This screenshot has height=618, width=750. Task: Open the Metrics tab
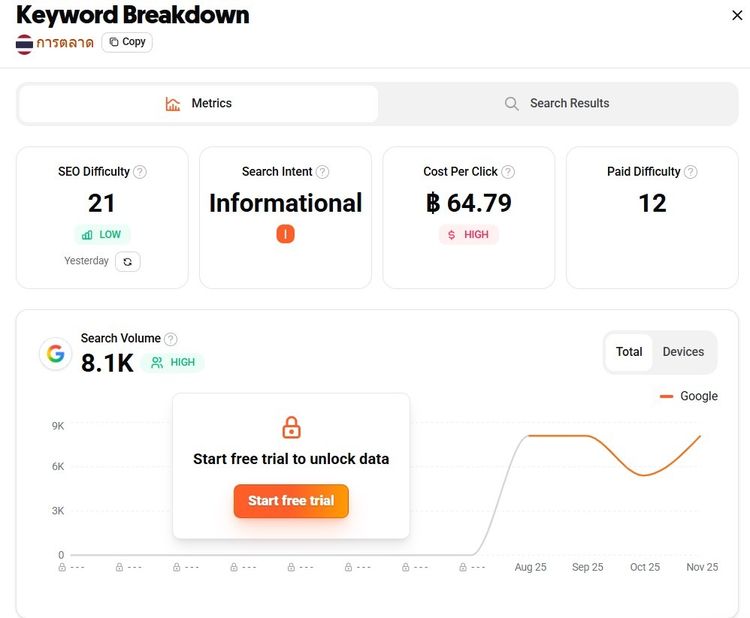coord(198,104)
